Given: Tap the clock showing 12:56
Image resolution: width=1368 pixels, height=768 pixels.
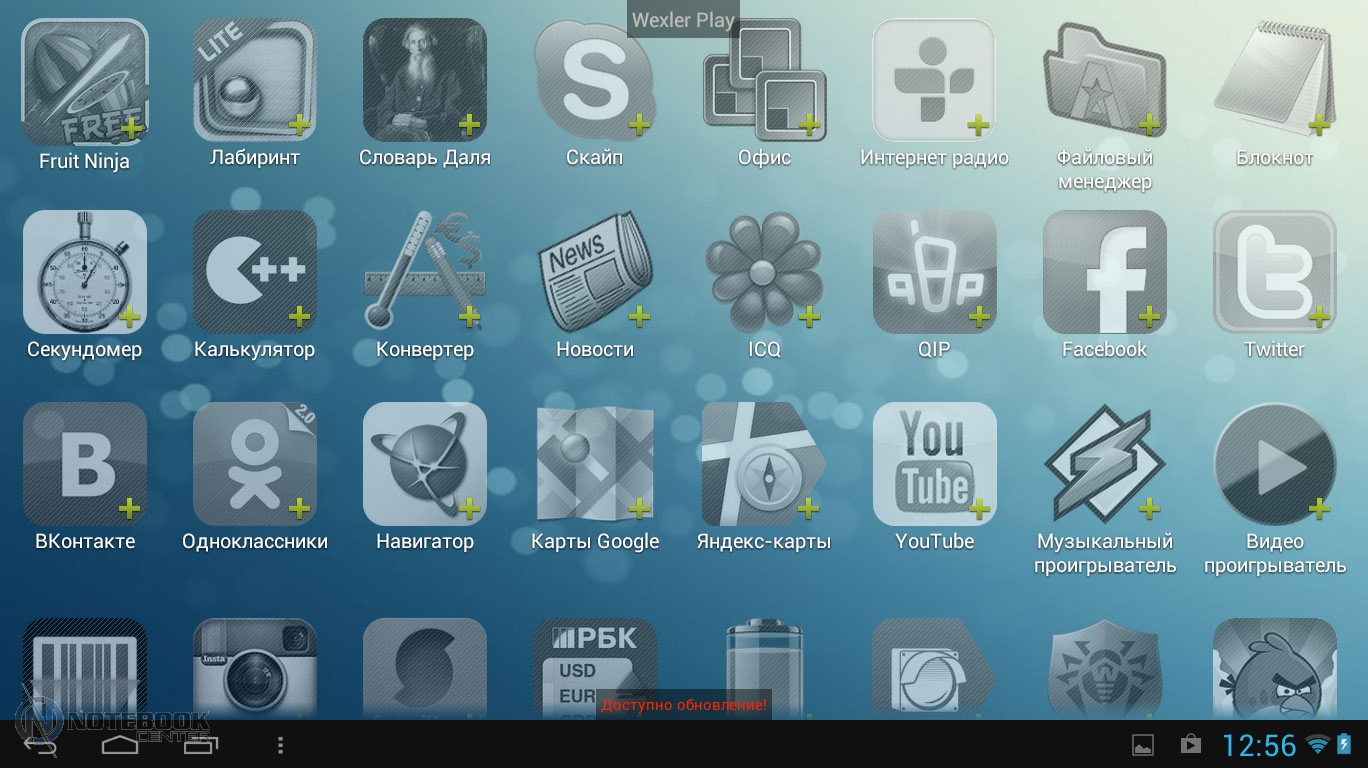Looking at the screenshot, I should [1258, 745].
